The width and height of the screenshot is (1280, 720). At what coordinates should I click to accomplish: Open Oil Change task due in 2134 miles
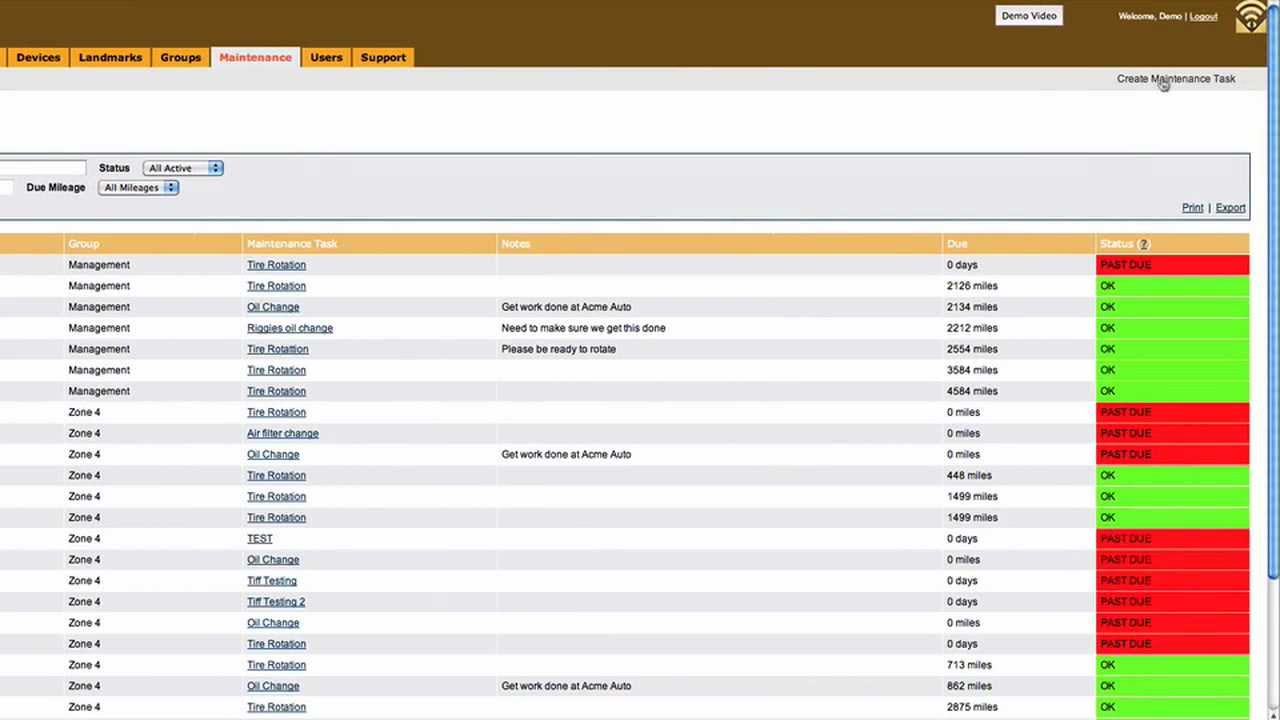tap(273, 307)
